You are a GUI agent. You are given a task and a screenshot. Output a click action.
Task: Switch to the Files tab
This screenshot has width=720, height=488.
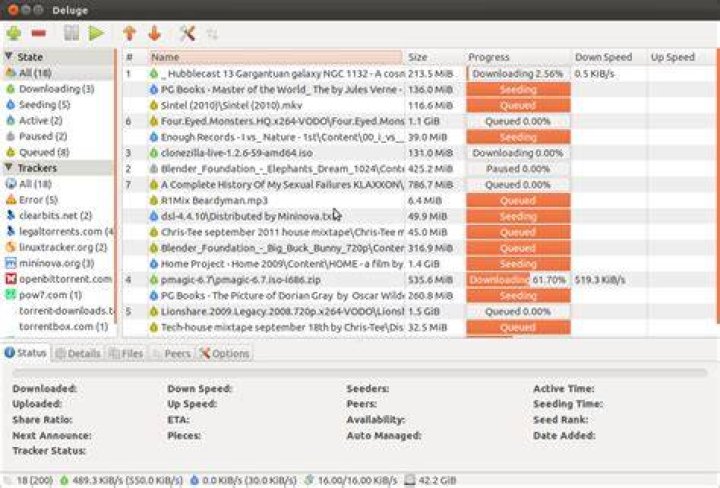pos(126,353)
